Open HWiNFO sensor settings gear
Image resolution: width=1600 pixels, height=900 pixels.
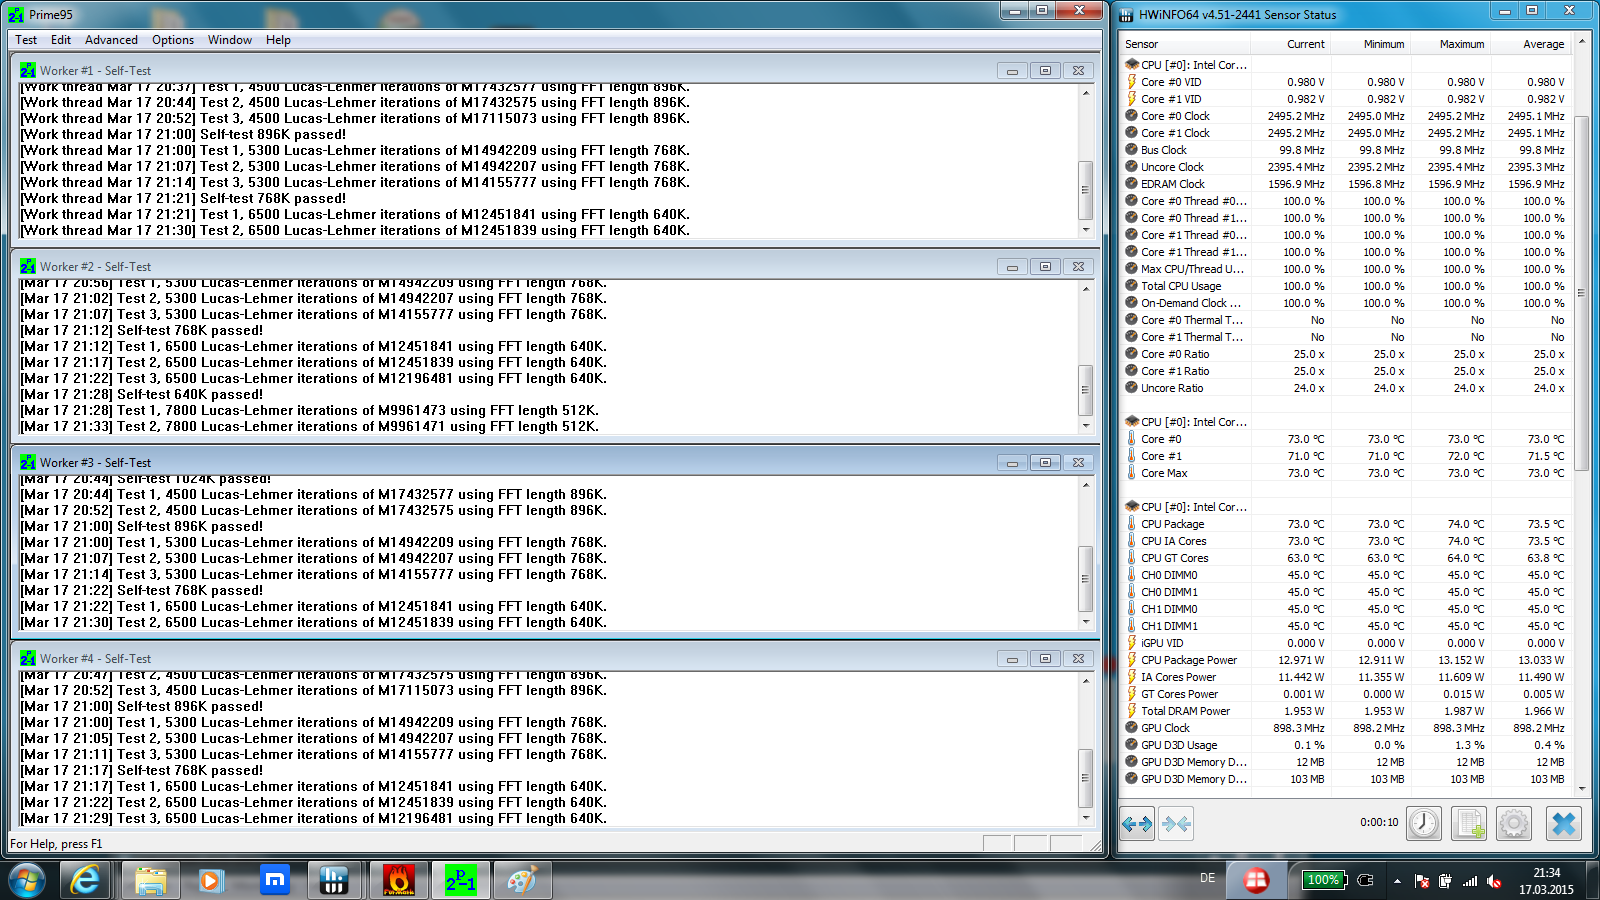(1513, 824)
